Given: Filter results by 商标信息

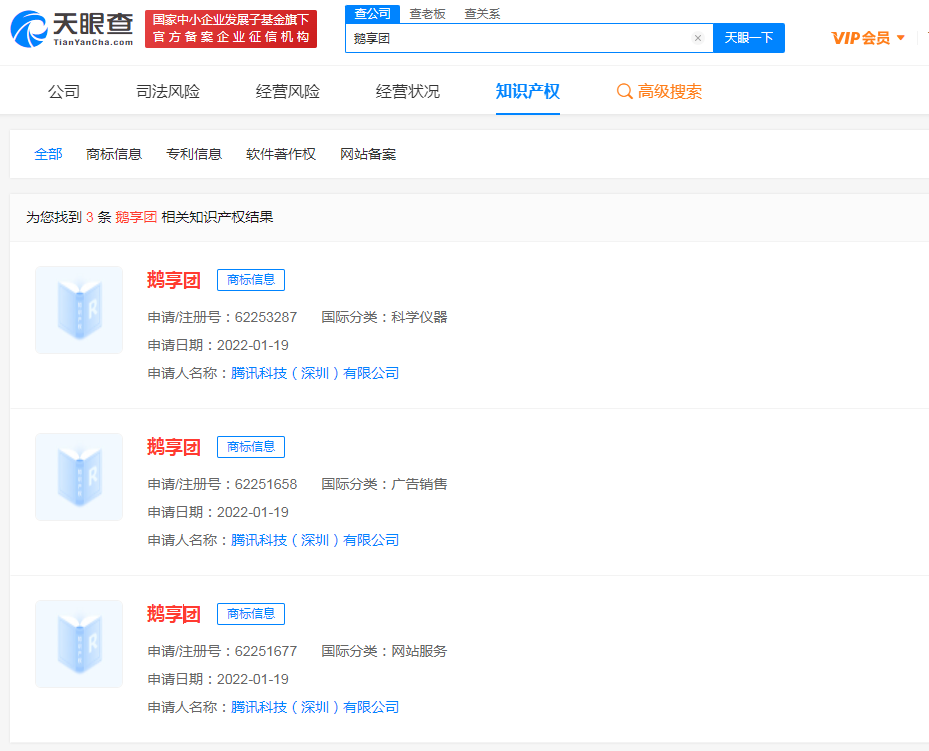Looking at the screenshot, I should point(114,154).
